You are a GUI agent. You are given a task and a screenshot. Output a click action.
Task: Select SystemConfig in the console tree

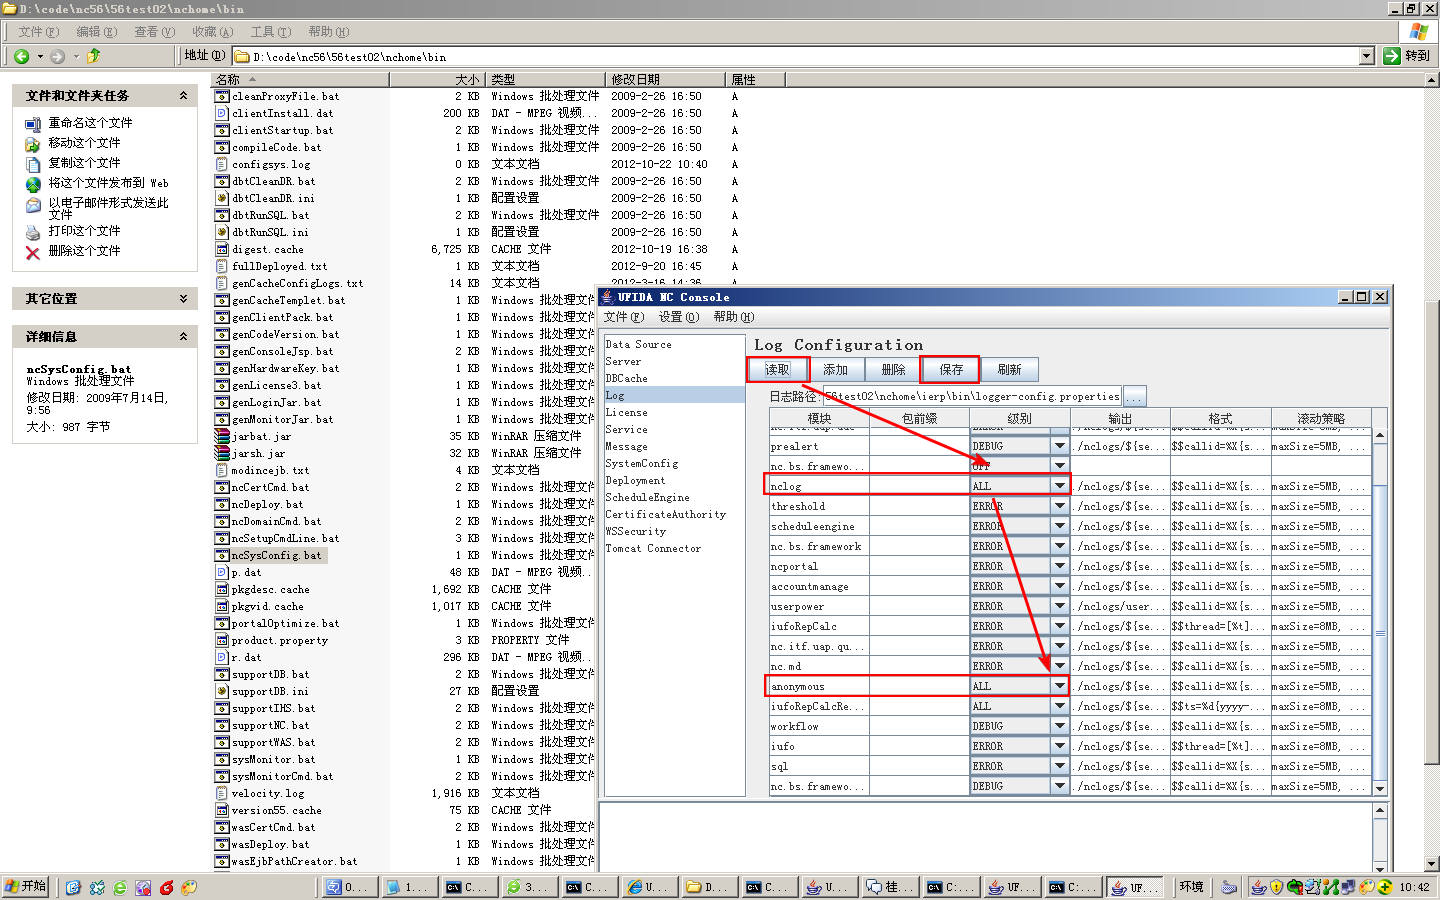click(x=641, y=463)
